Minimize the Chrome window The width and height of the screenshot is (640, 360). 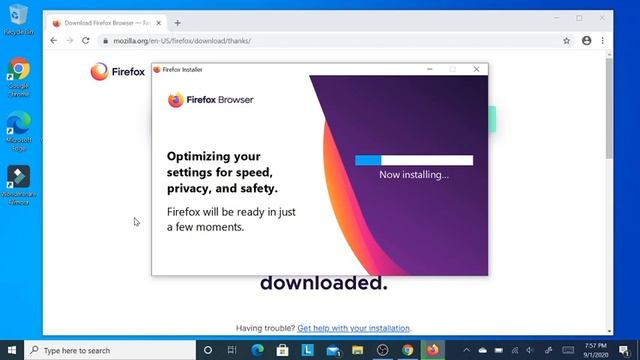tap(556, 18)
